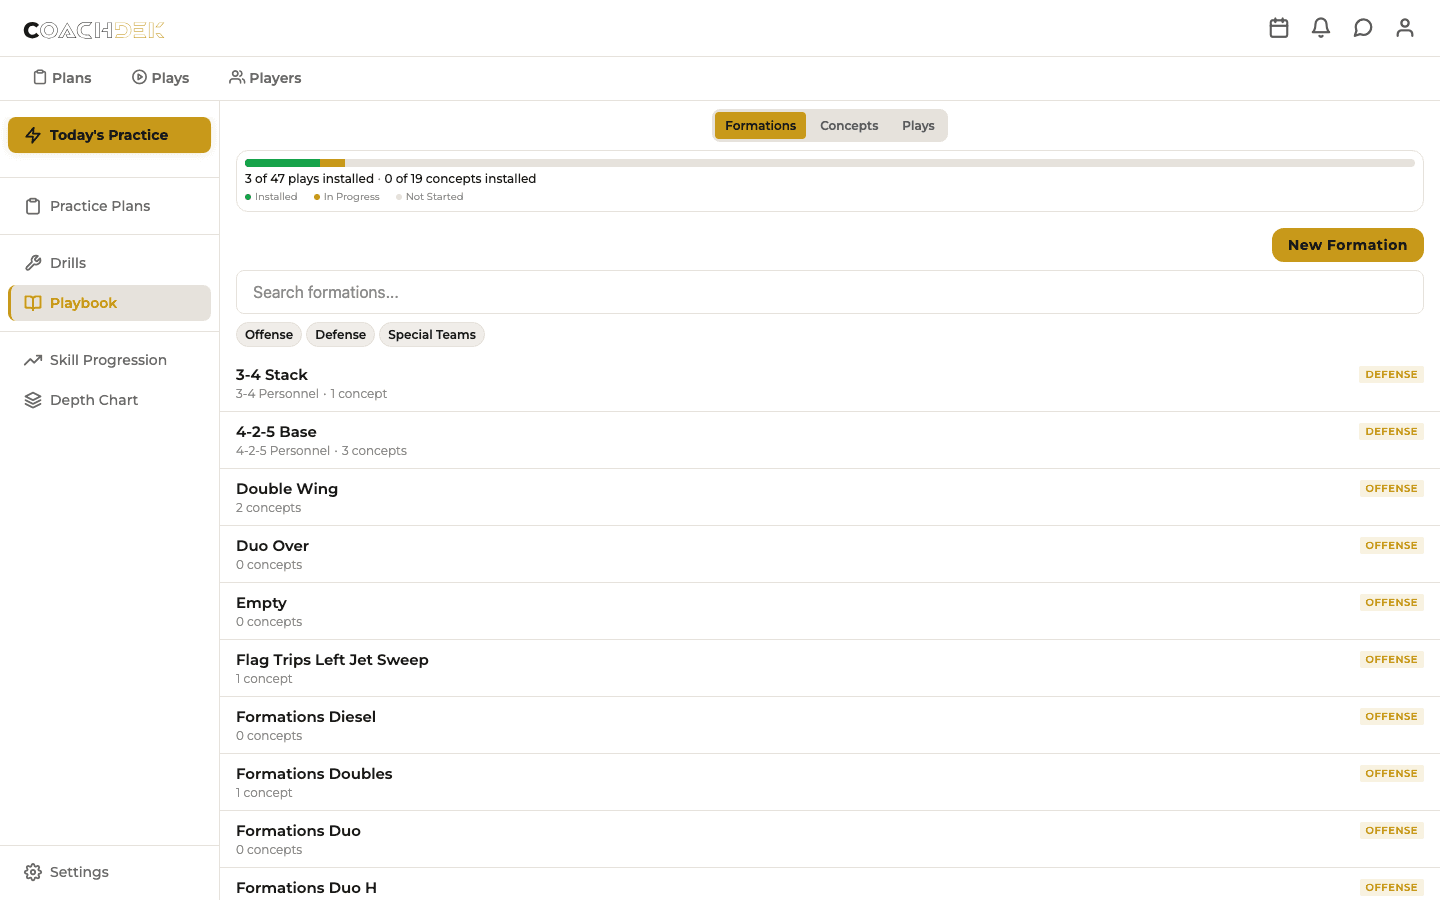Click the plays installed progress bar
This screenshot has width=1440, height=900.
pyautogui.click(x=830, y=162)
